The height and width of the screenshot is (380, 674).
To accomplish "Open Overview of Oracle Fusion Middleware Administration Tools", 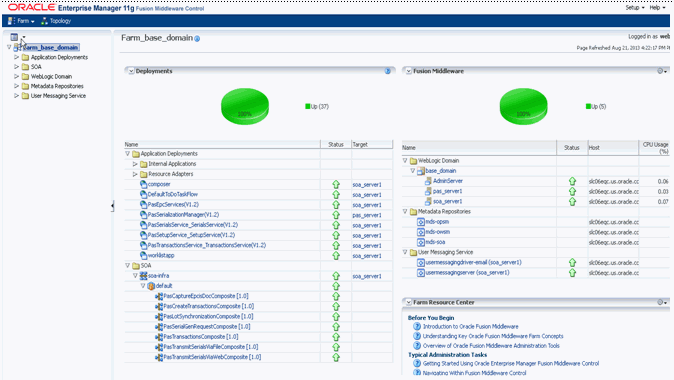I will 491,346.
